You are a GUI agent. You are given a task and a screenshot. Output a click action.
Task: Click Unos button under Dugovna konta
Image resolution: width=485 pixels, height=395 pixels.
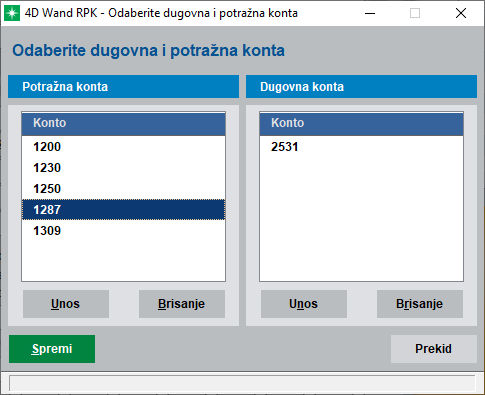point(304,304)
